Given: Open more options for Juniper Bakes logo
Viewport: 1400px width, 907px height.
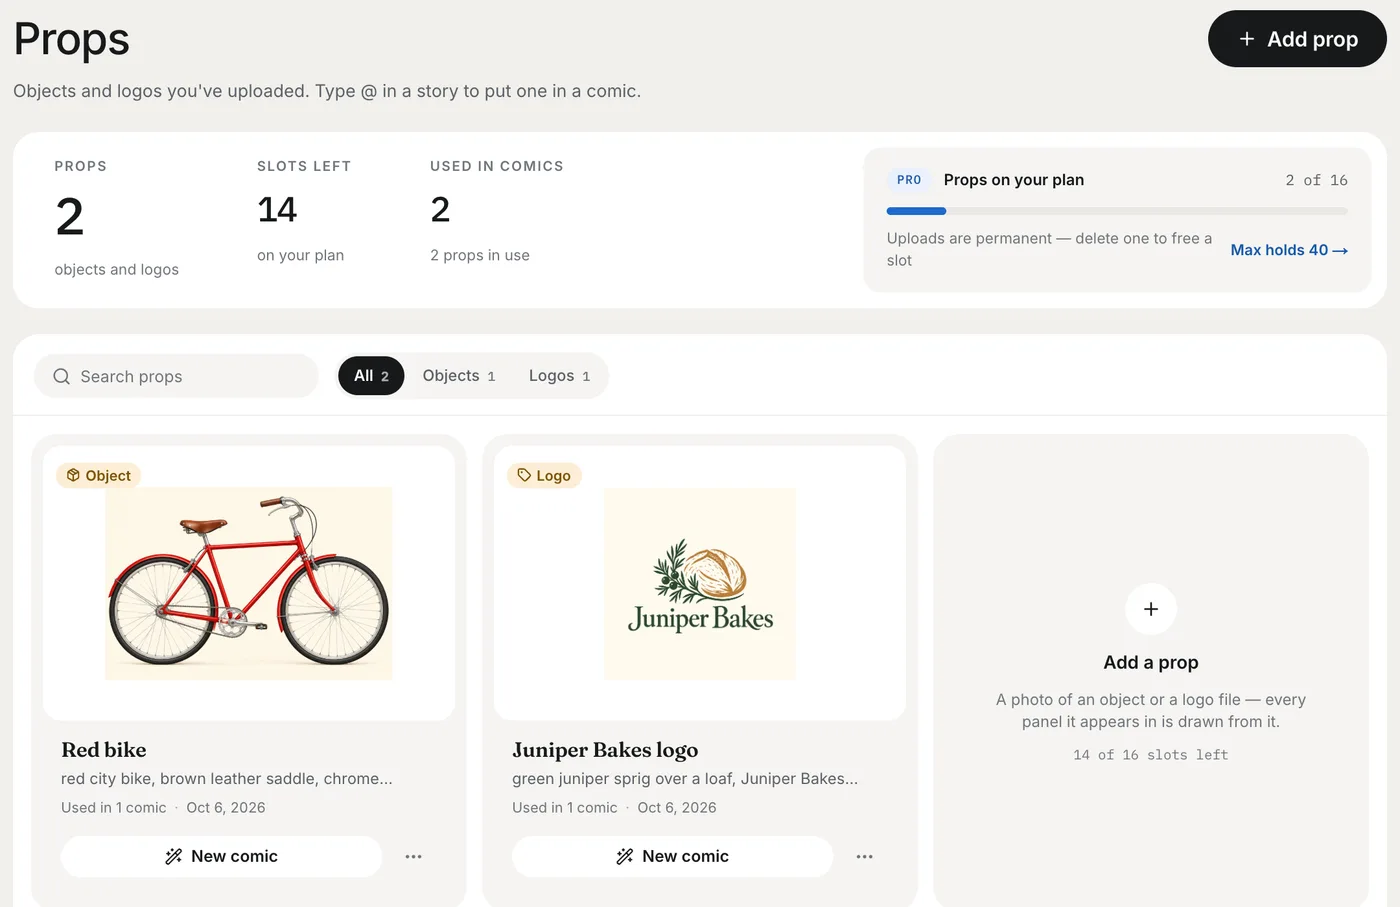Looking at the screenshot, I should (865, 857).
